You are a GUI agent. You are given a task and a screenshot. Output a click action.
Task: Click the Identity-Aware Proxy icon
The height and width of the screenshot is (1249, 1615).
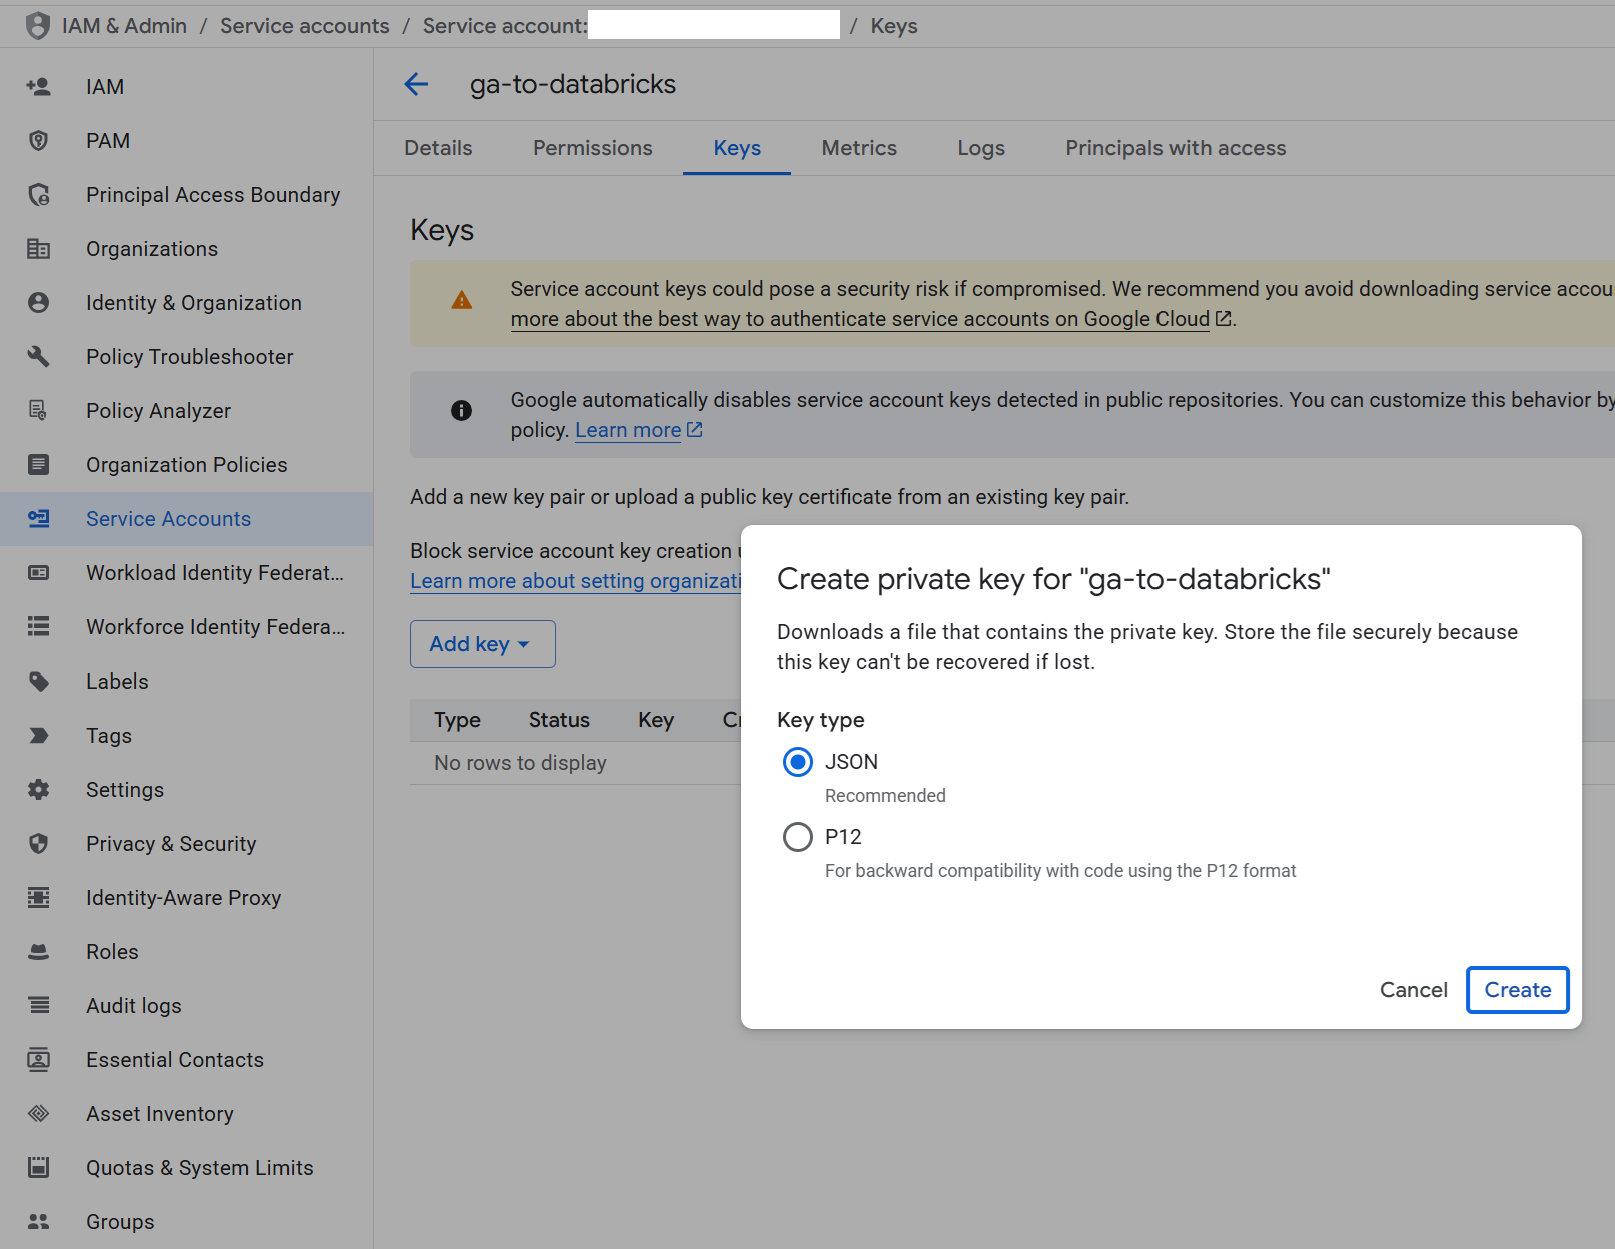pyautogui.click(x=39, y=898)
